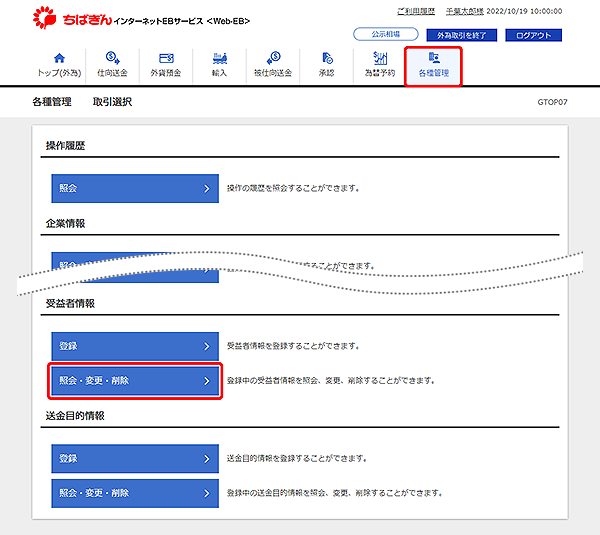600x535 pixels.
Task: Click 受益者情報 登録 button
Action: tap(135, 346)
